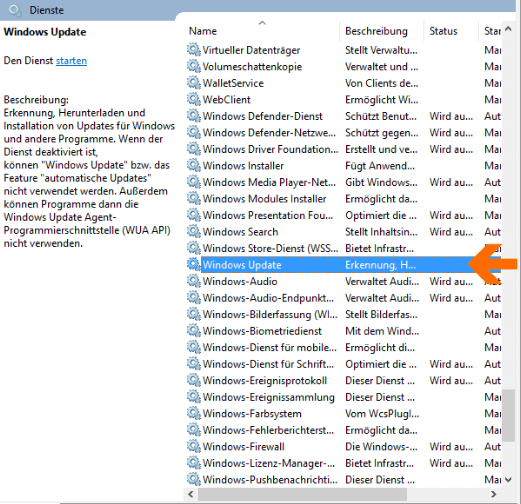The image size is (521, 504).
Task: Click gear icon beside Windows Presentation Fou...
Action: click(x=193, y=215)
